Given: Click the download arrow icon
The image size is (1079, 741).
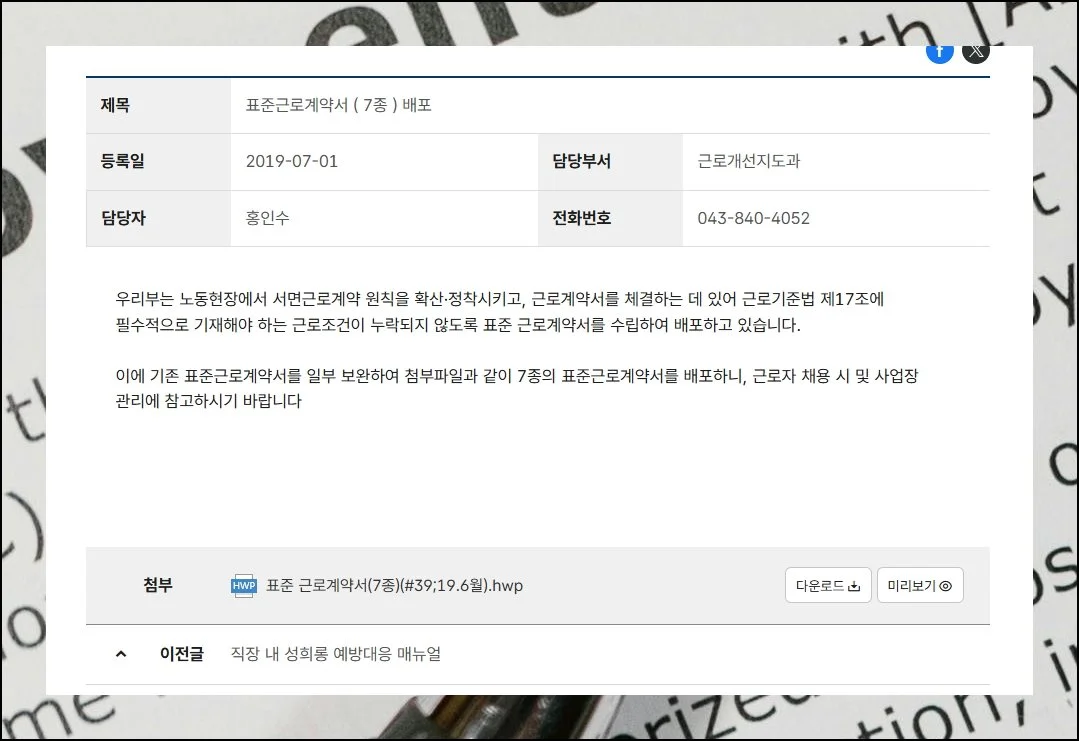Looking at the screenshot, I should coord(854,587).
